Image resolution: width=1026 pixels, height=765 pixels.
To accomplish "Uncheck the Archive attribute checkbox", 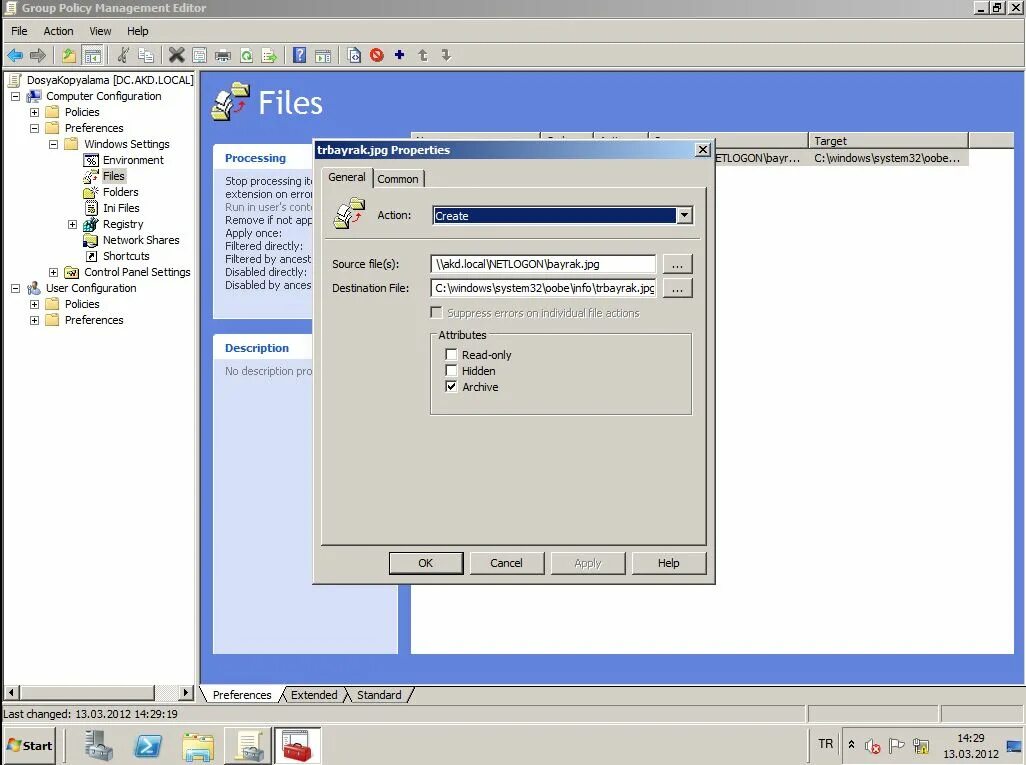I will (452, 387).
